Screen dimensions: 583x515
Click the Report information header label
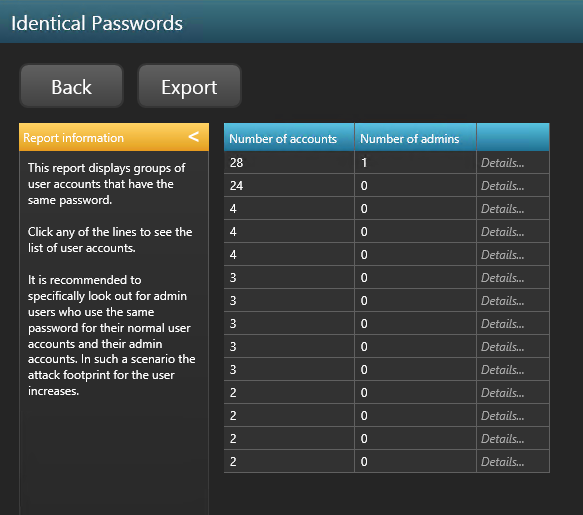tap(73, 138)
